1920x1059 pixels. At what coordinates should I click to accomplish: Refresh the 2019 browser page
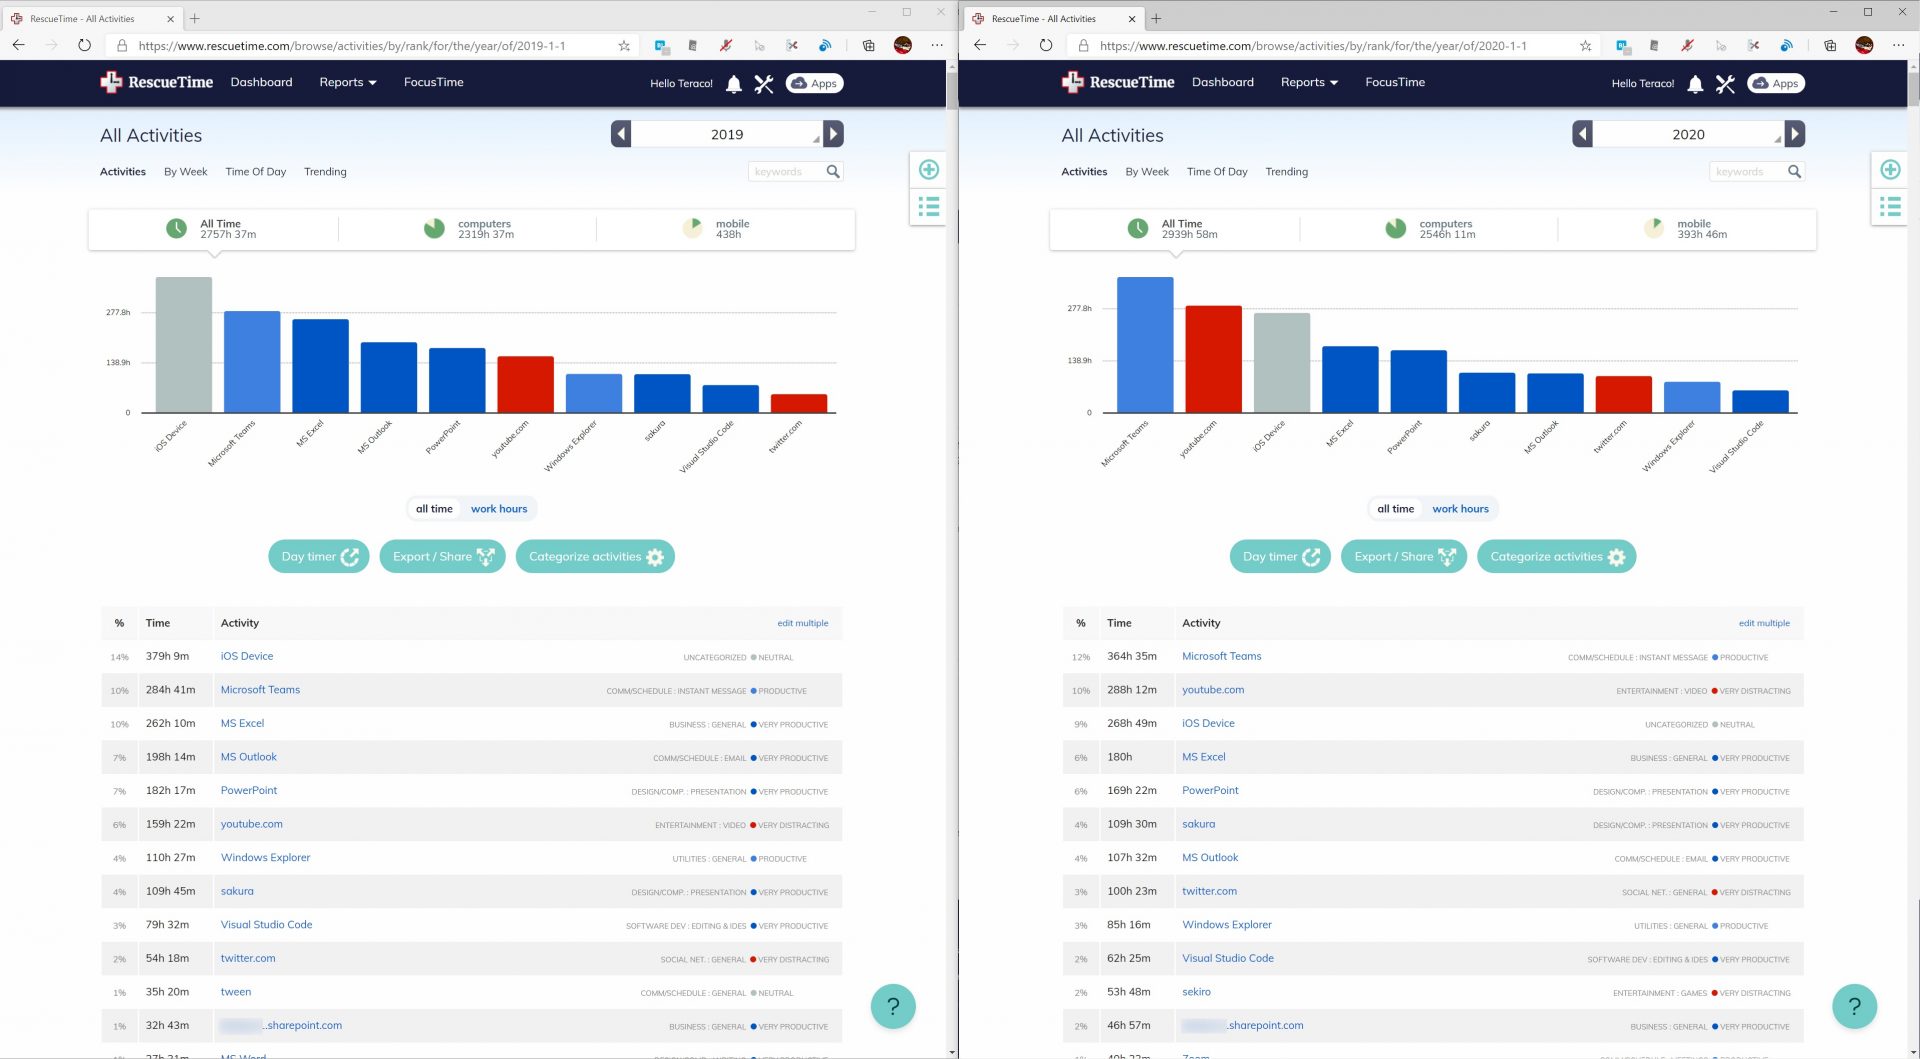pyautogui.click(x=85, y=45)
